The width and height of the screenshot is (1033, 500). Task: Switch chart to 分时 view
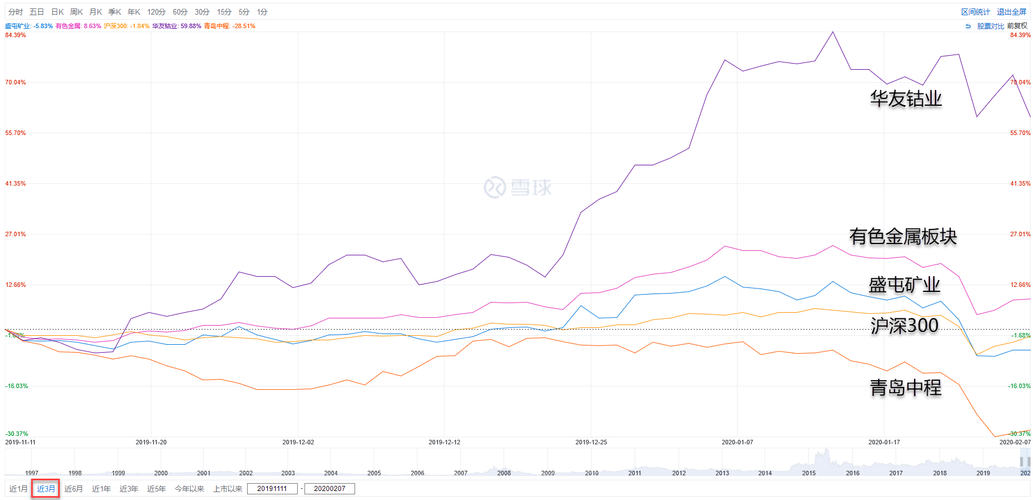pos(16,12)
